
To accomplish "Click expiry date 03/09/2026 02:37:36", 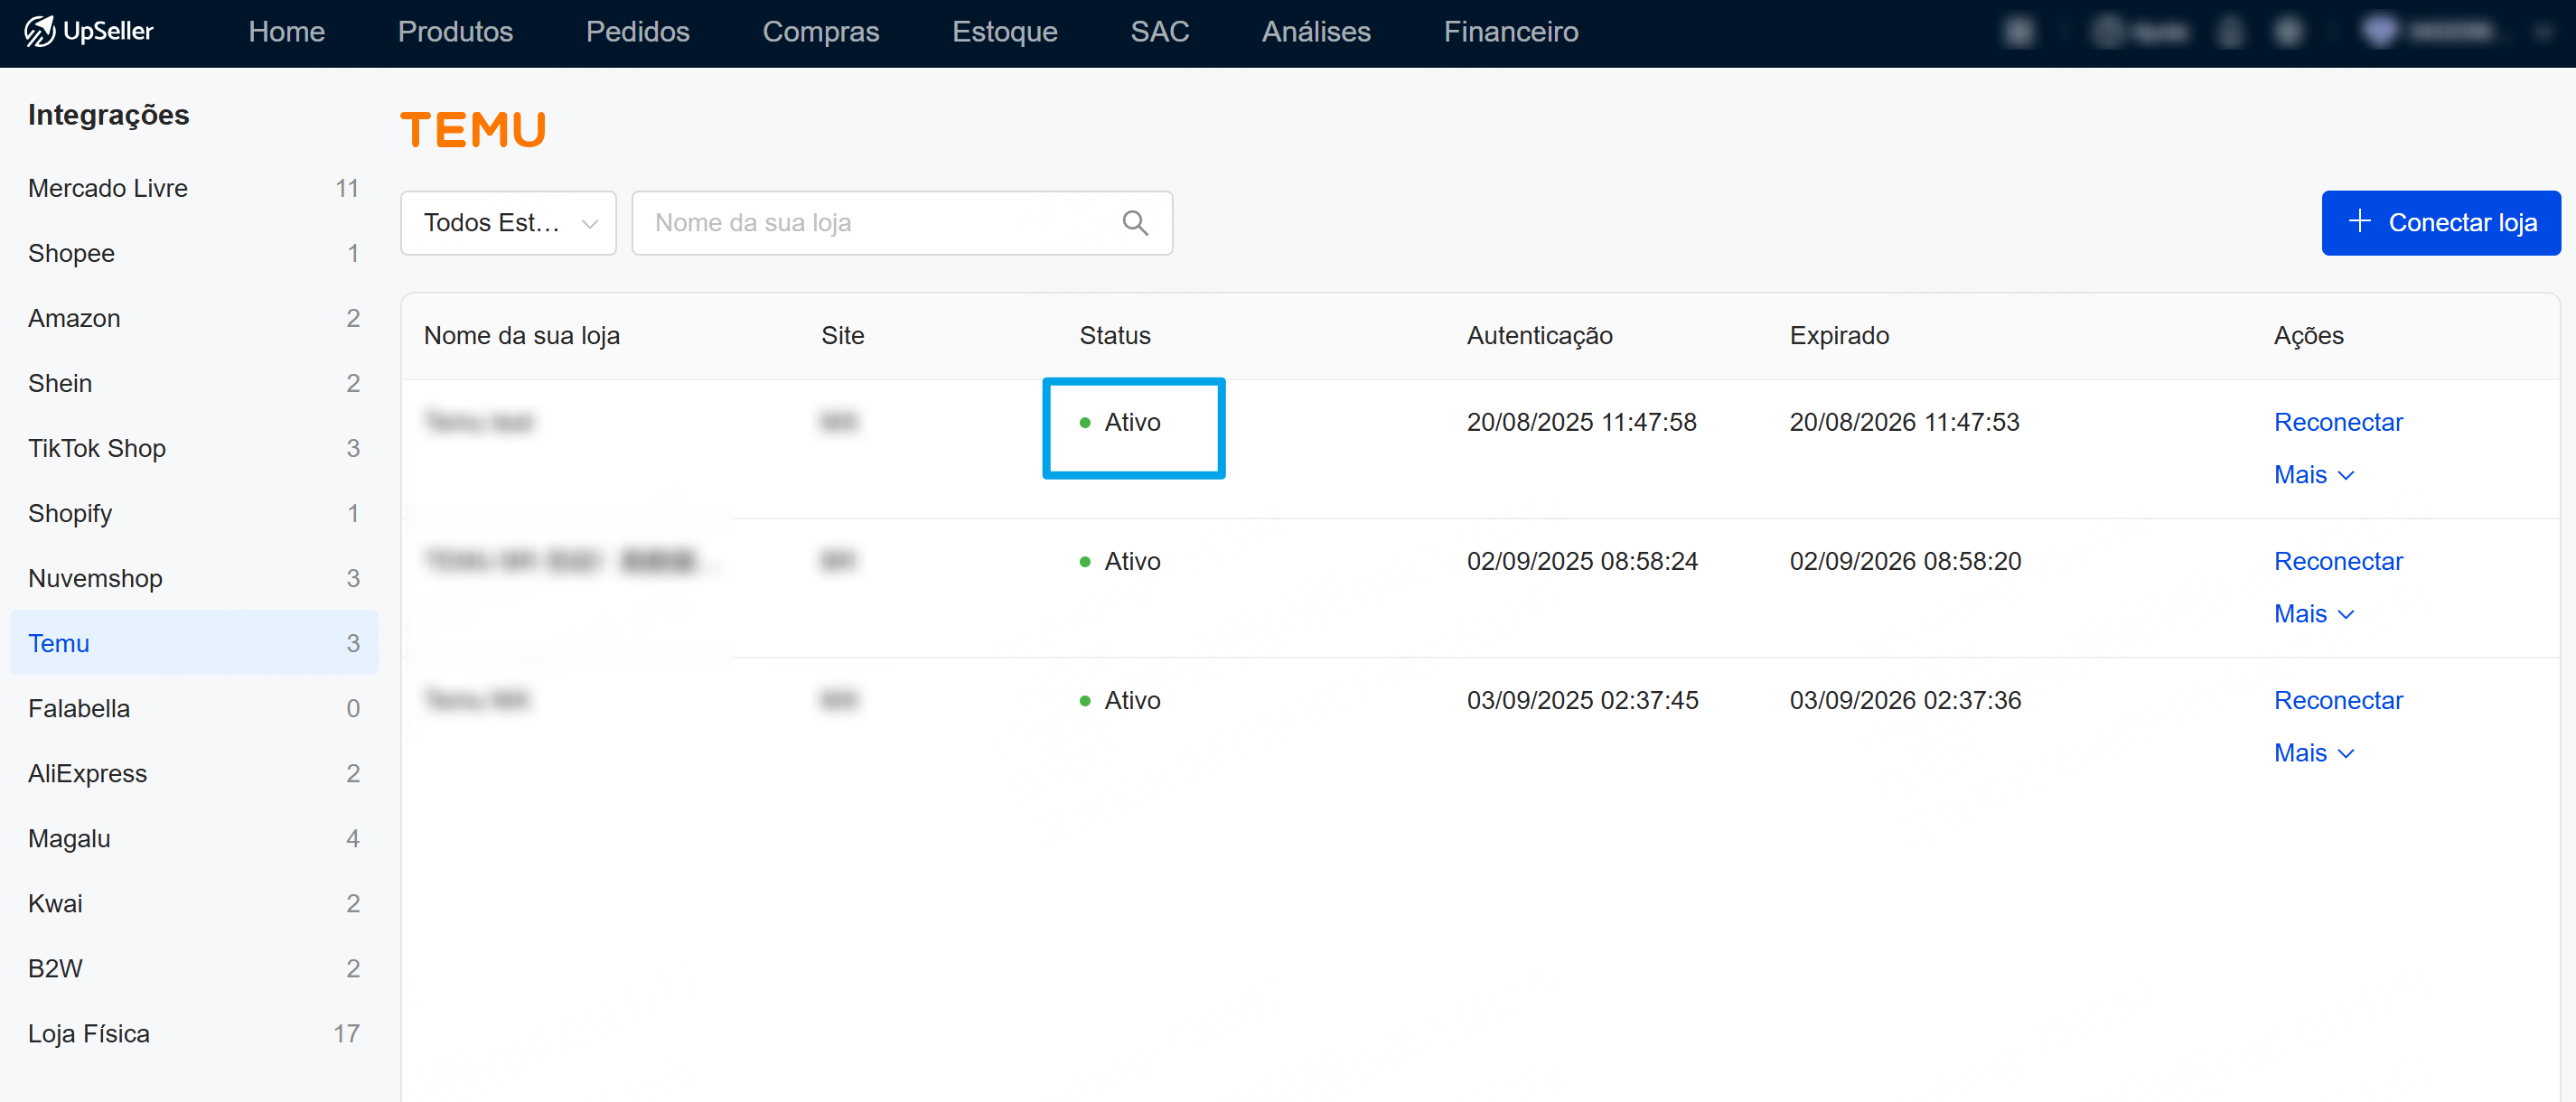I will (x=1905, y=700).
